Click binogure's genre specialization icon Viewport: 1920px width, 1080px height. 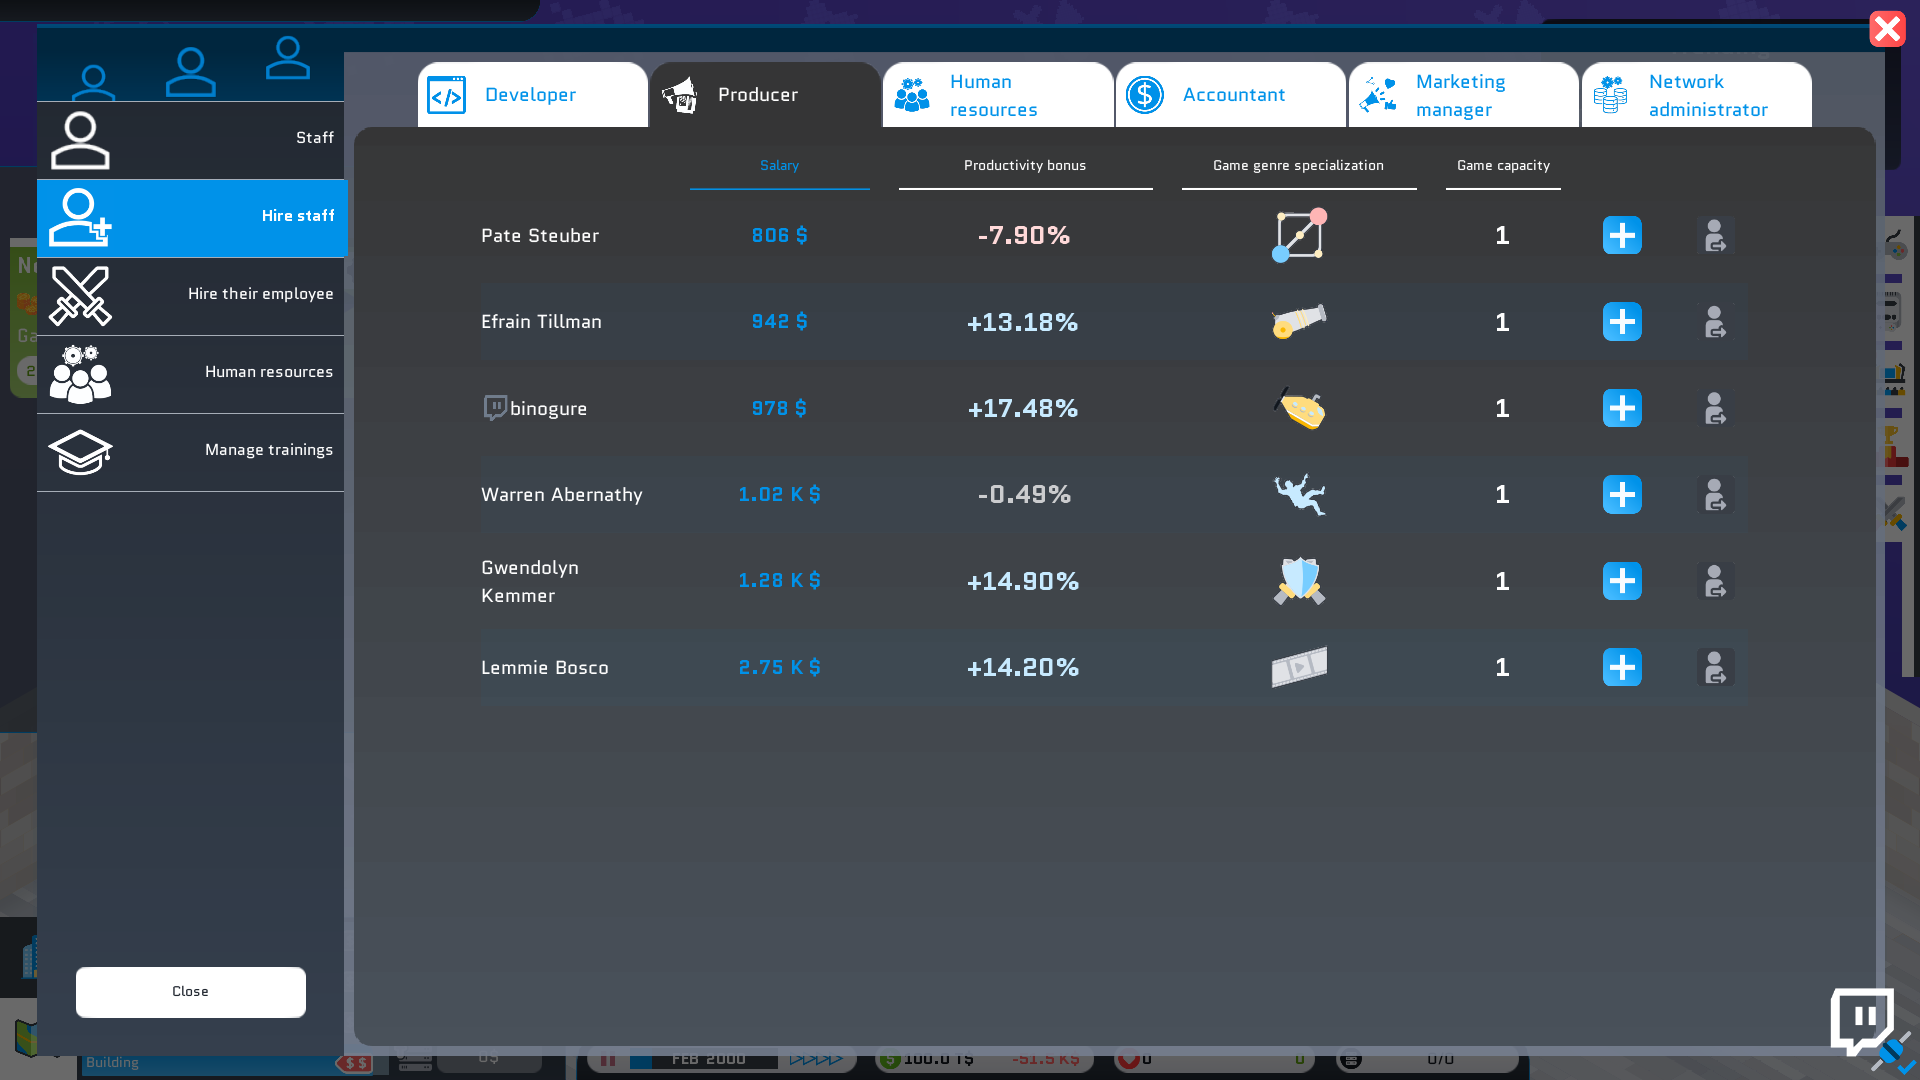(1299, 409)
